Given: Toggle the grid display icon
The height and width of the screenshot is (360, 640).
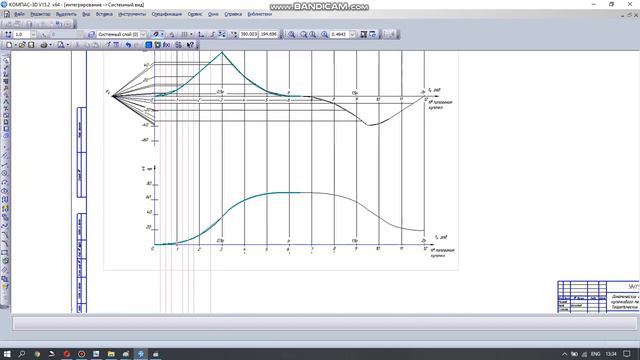Looking at the screenshot, I should 184,35.
